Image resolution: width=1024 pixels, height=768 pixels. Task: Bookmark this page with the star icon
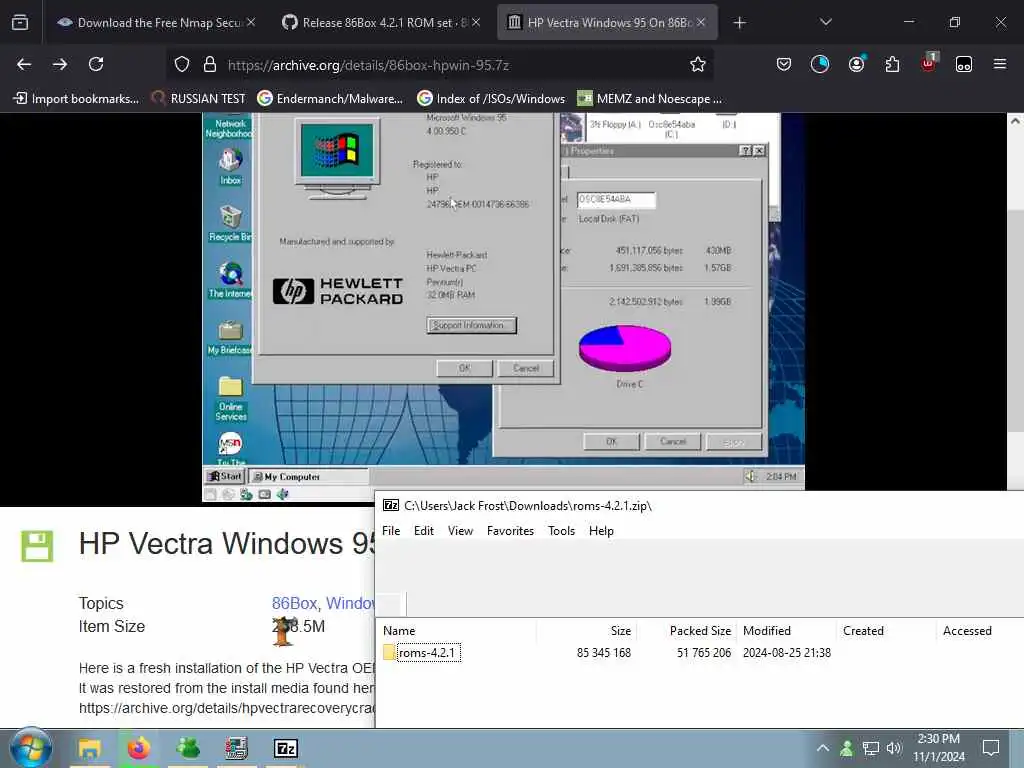coord(697,64)
